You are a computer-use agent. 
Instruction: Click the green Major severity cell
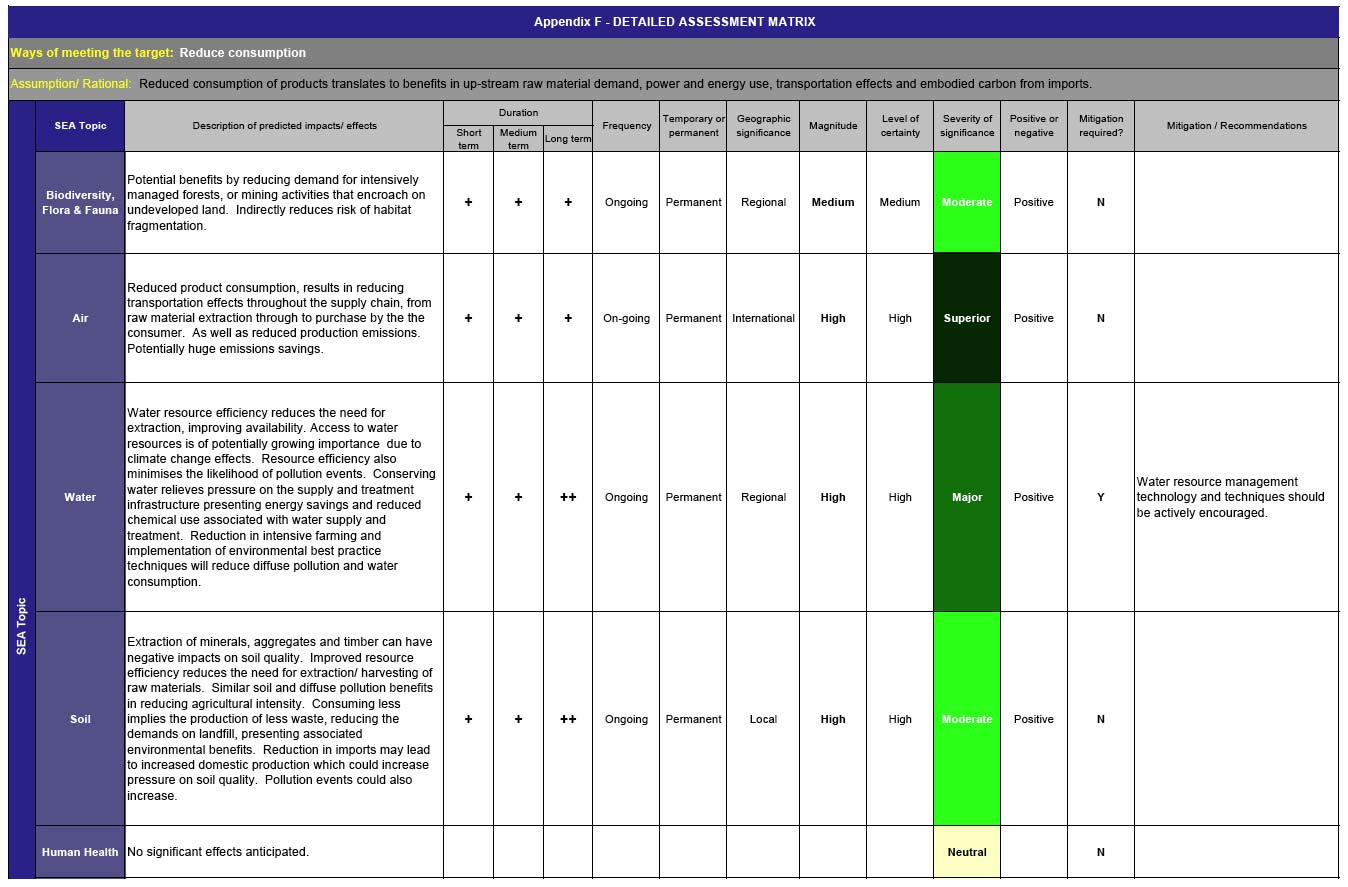tap(967, 497)
